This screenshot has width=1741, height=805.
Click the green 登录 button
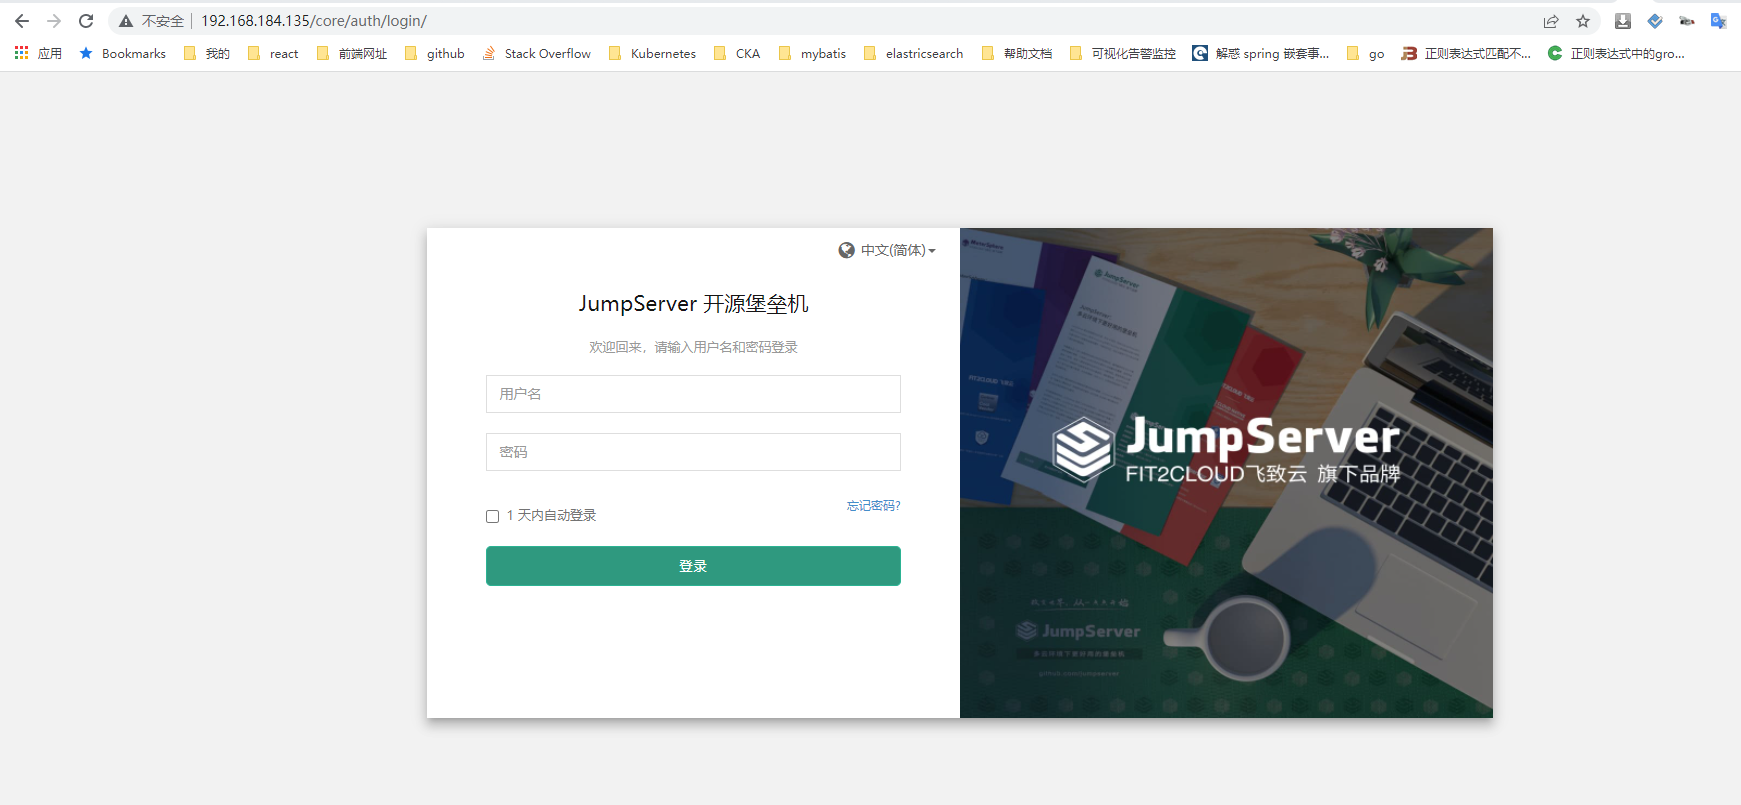[693, 566]
